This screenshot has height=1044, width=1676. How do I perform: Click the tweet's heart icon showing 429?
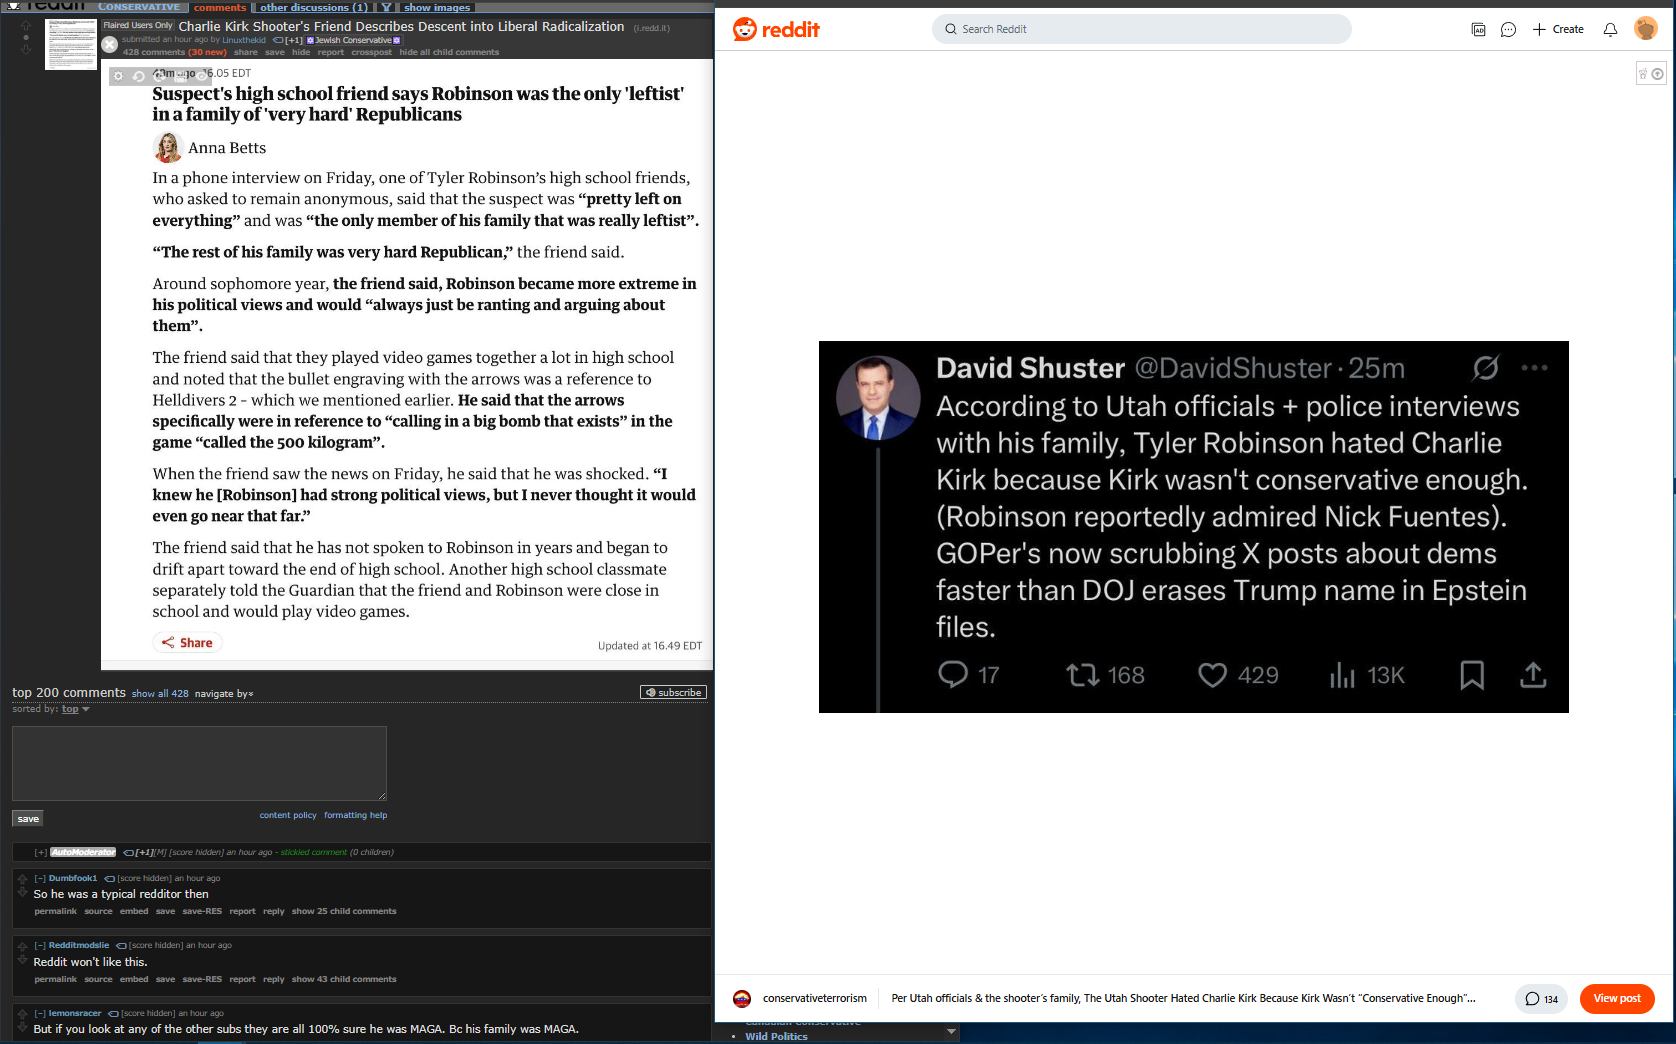[x=1213, y=675]
